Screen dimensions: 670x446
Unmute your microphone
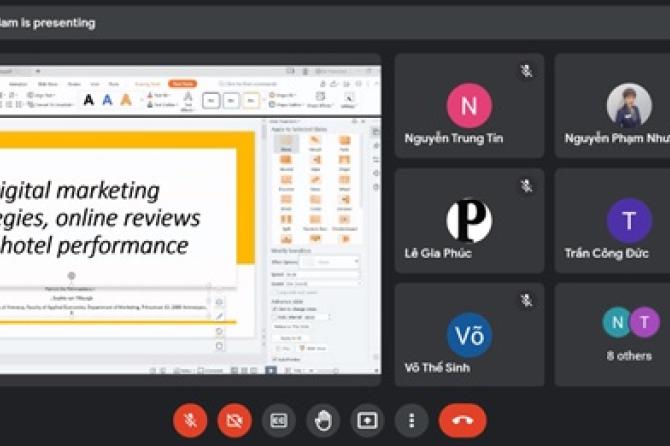(x=190, y=420)
